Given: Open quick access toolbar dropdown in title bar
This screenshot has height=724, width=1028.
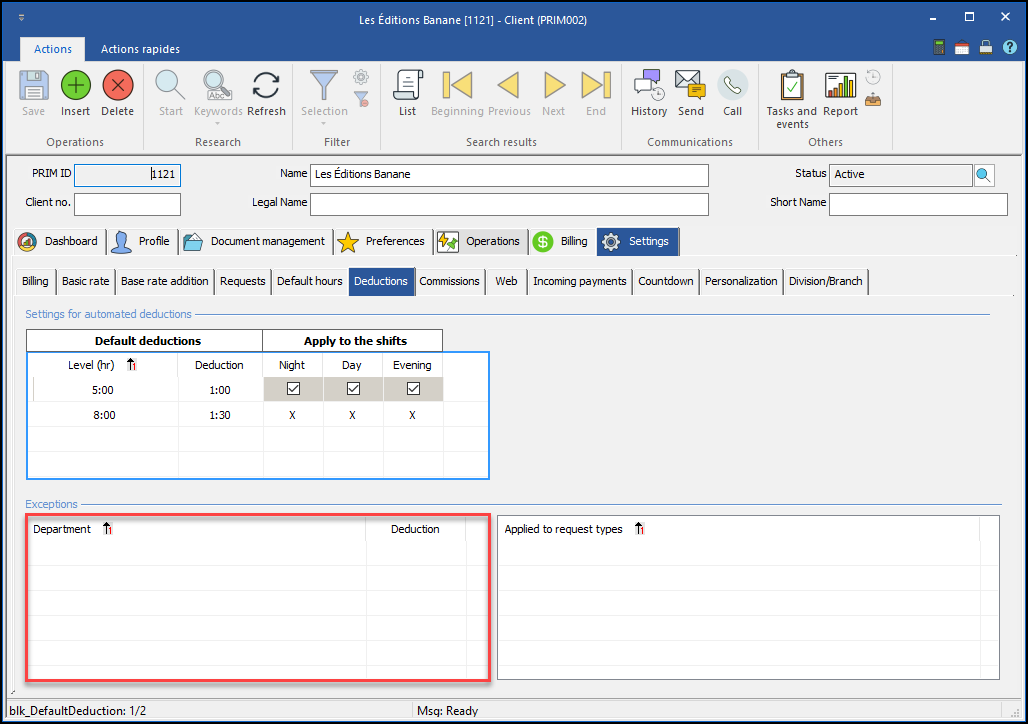Looking at the screenshot, I should (x=21, y=18).
